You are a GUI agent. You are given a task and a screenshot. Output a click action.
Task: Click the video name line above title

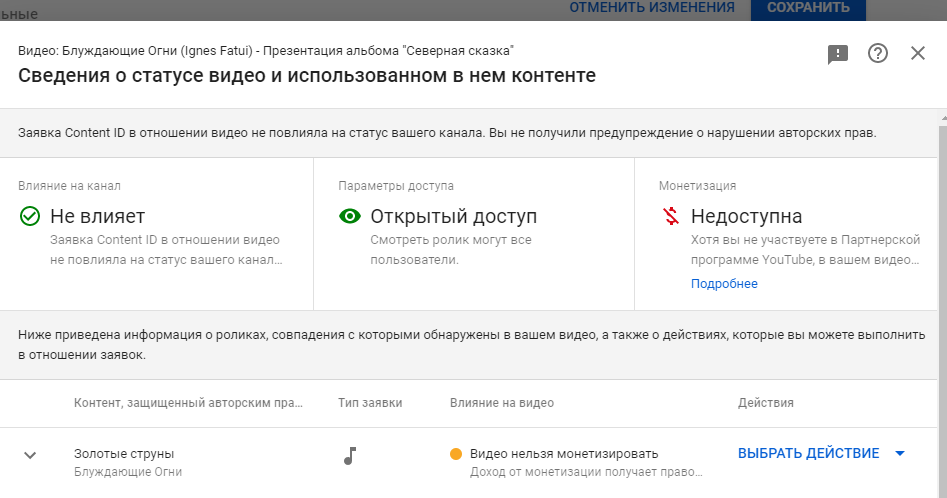tap(266, 51)
